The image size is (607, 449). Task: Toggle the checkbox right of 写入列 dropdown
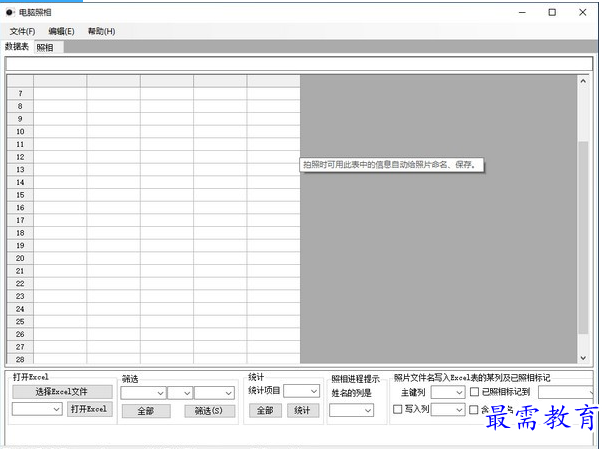(x=474, y=409)
